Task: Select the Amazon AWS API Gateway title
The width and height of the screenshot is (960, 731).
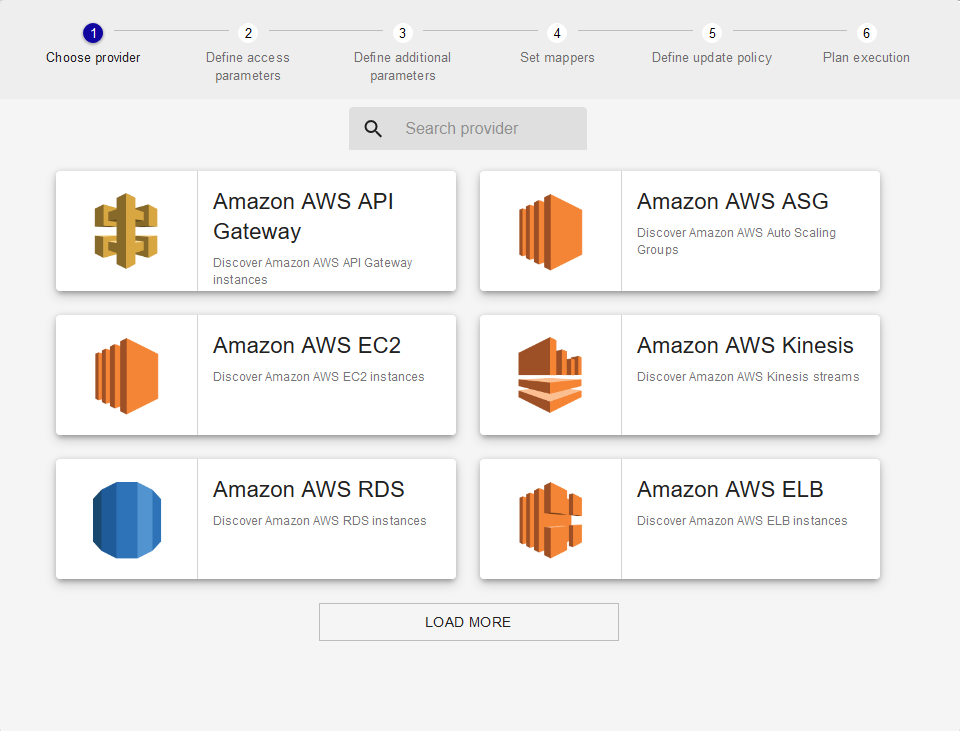Action: 303,216
